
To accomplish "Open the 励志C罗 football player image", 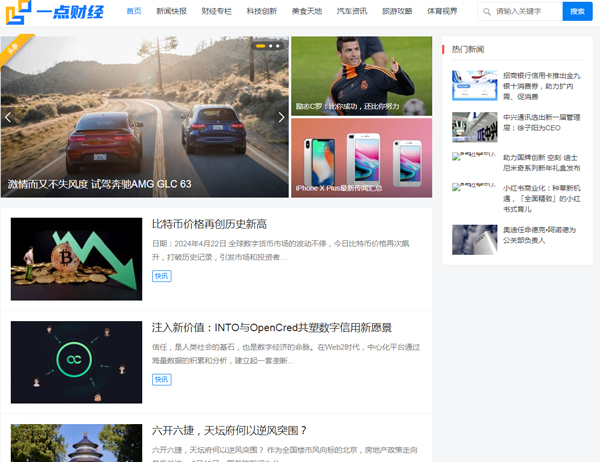I will (362, 76).
